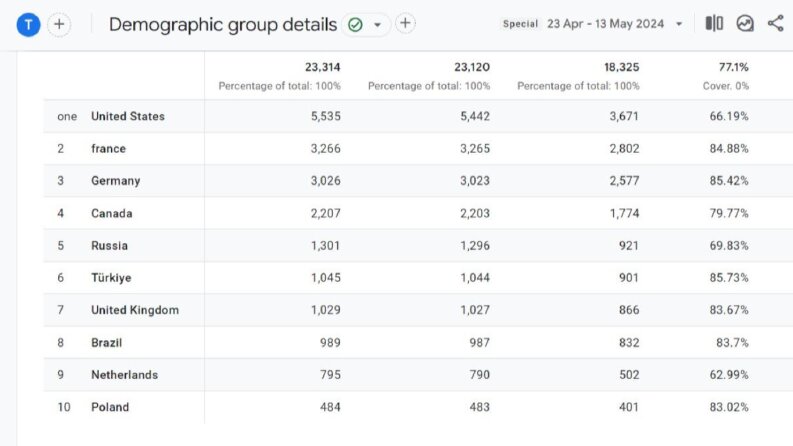The height and width of the screenshot is (446, 793).
Task: Open the date range dropdown arrow
Action: pyautogui.click(x=679, y=24)
